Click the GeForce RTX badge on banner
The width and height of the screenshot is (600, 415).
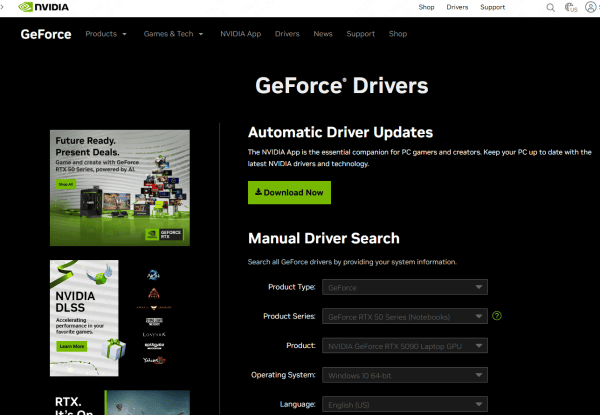click(165, 234)
